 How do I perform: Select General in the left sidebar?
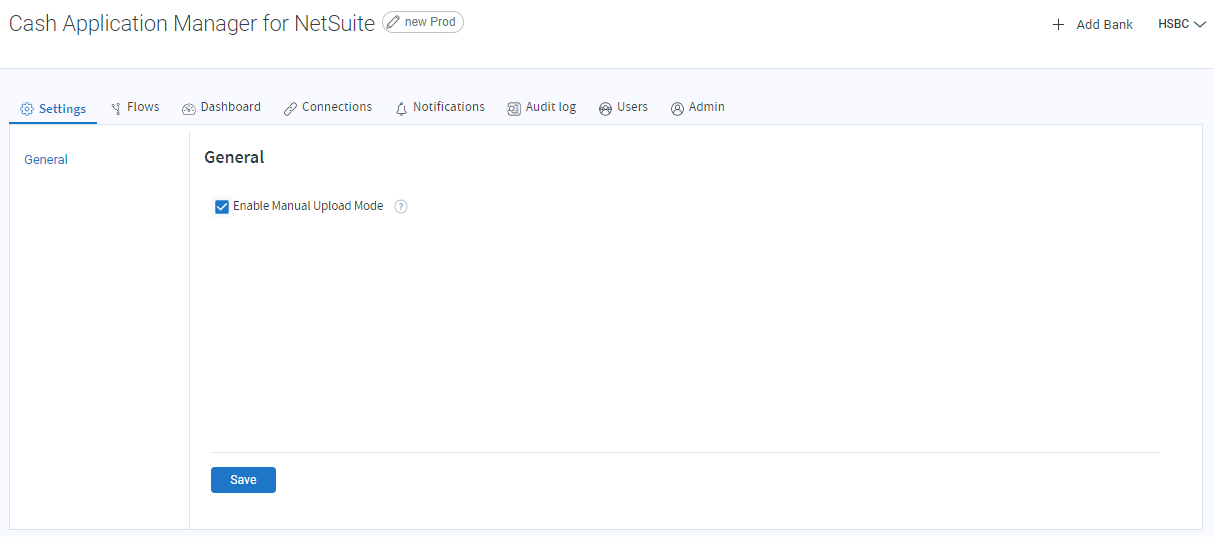46,160
